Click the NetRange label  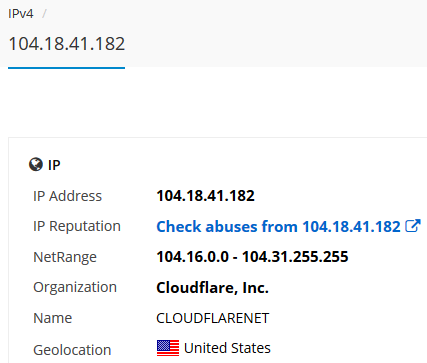click(x=65, y=257)
